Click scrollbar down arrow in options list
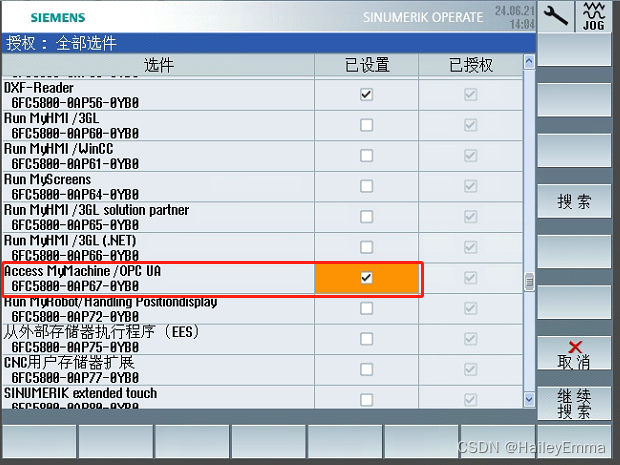The image size is (620, 465). click(529, 399)
